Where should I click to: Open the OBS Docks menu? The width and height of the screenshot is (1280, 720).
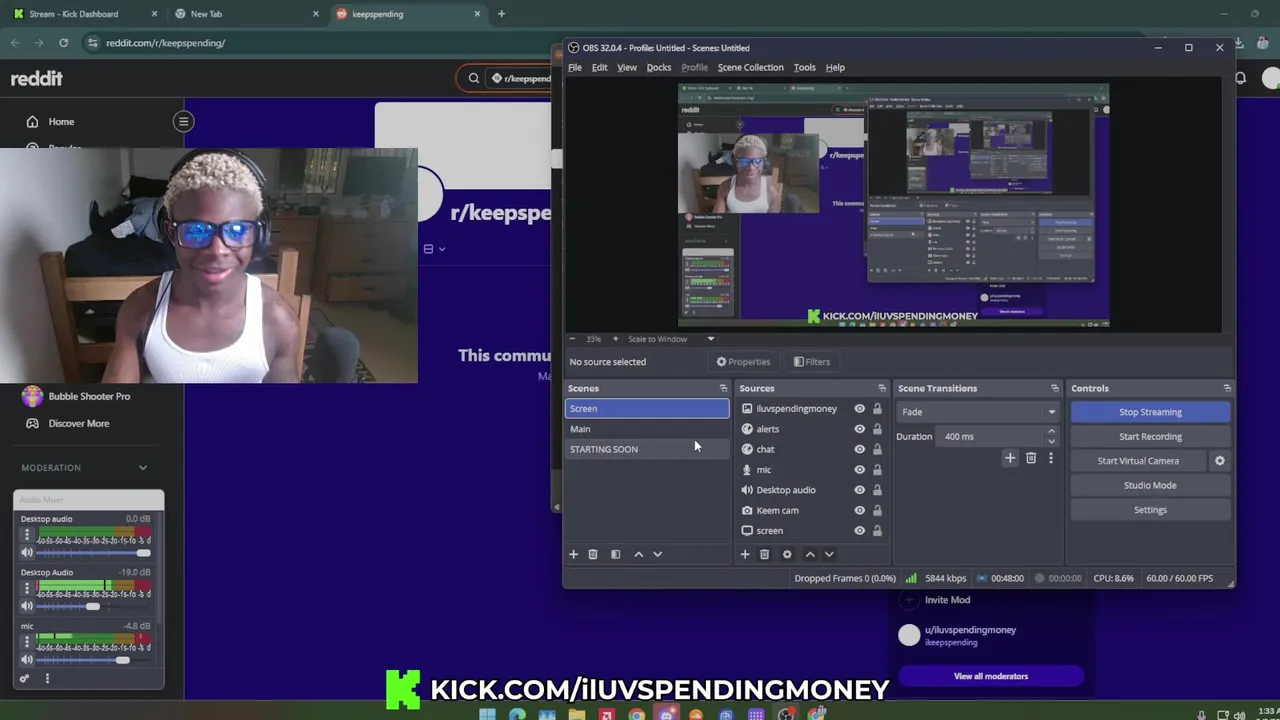tap(659, 67)
